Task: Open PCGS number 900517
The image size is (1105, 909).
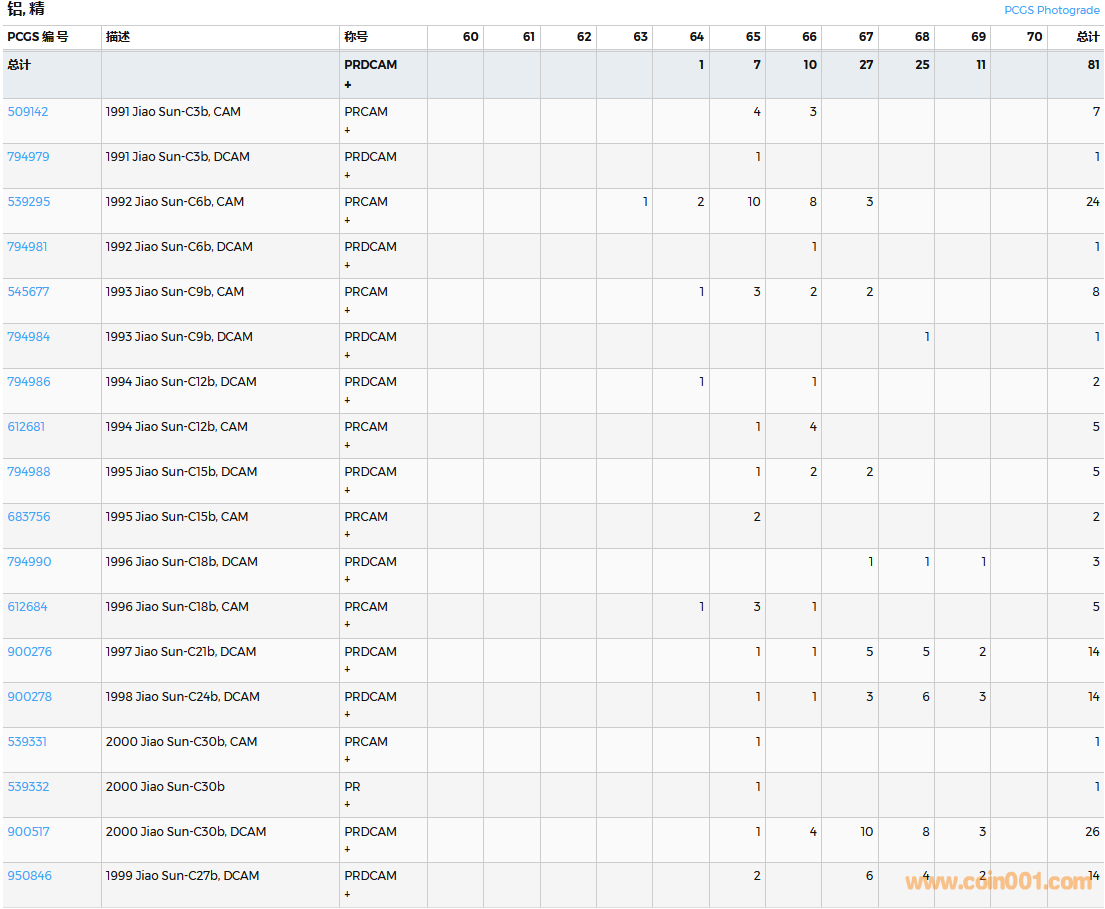Action: [x=28, y=832]
